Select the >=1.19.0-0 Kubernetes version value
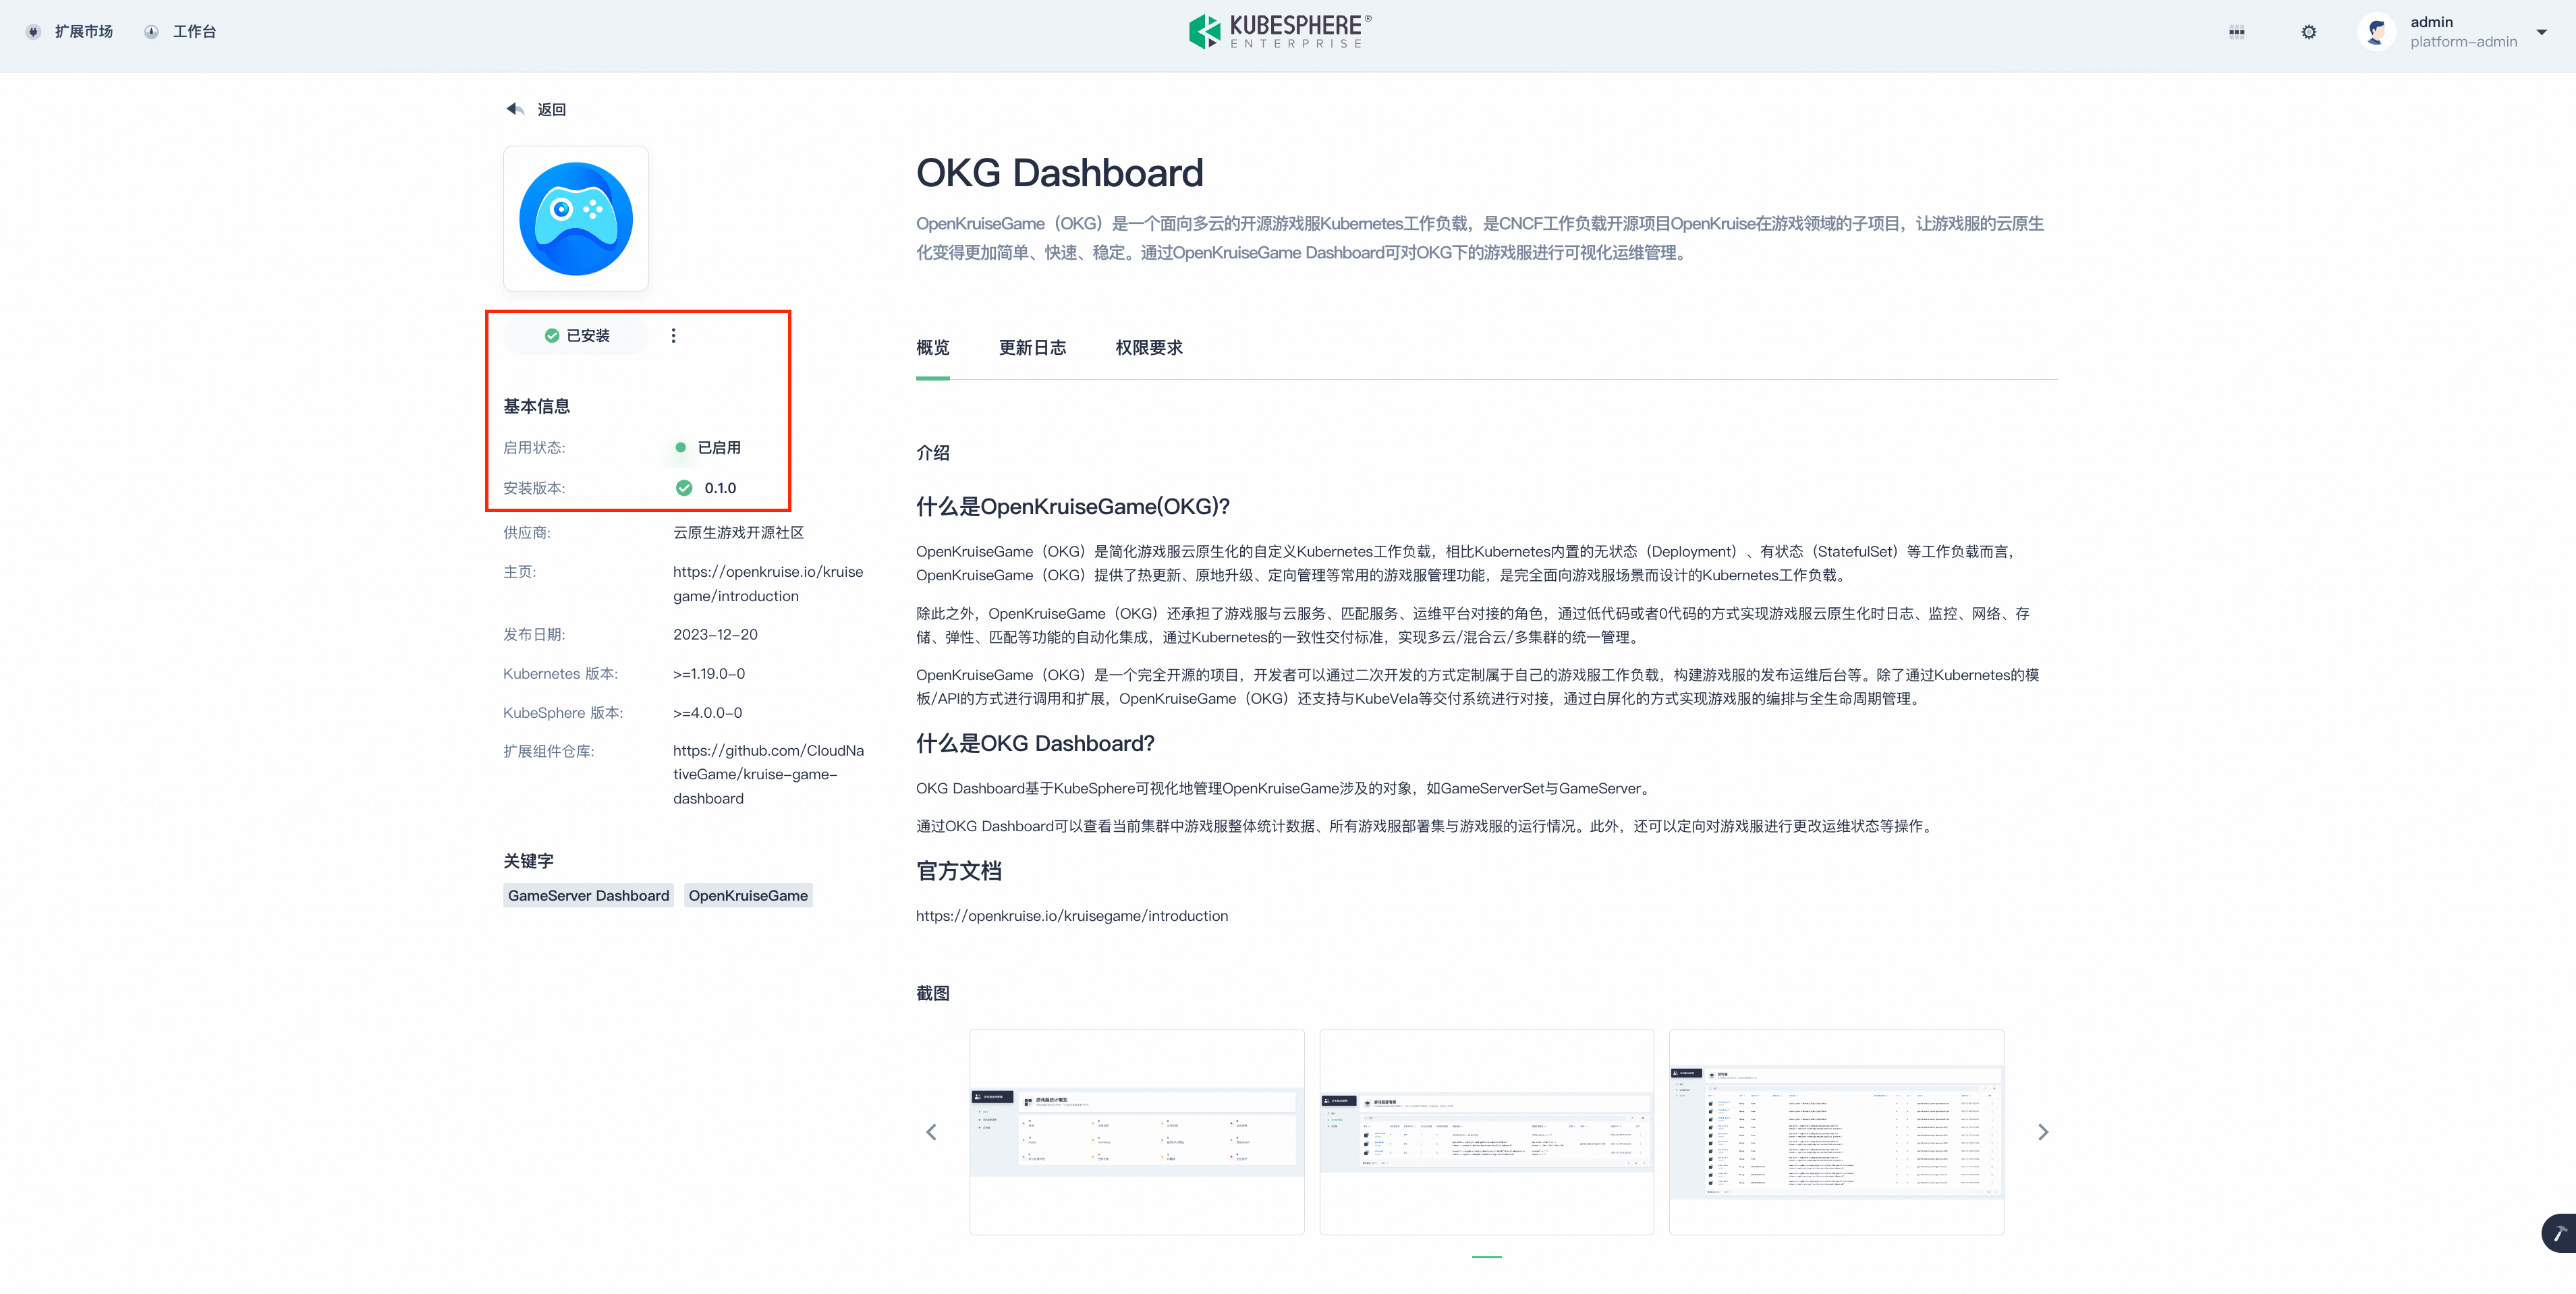Screen dimensions: 2576x1294 709,673
